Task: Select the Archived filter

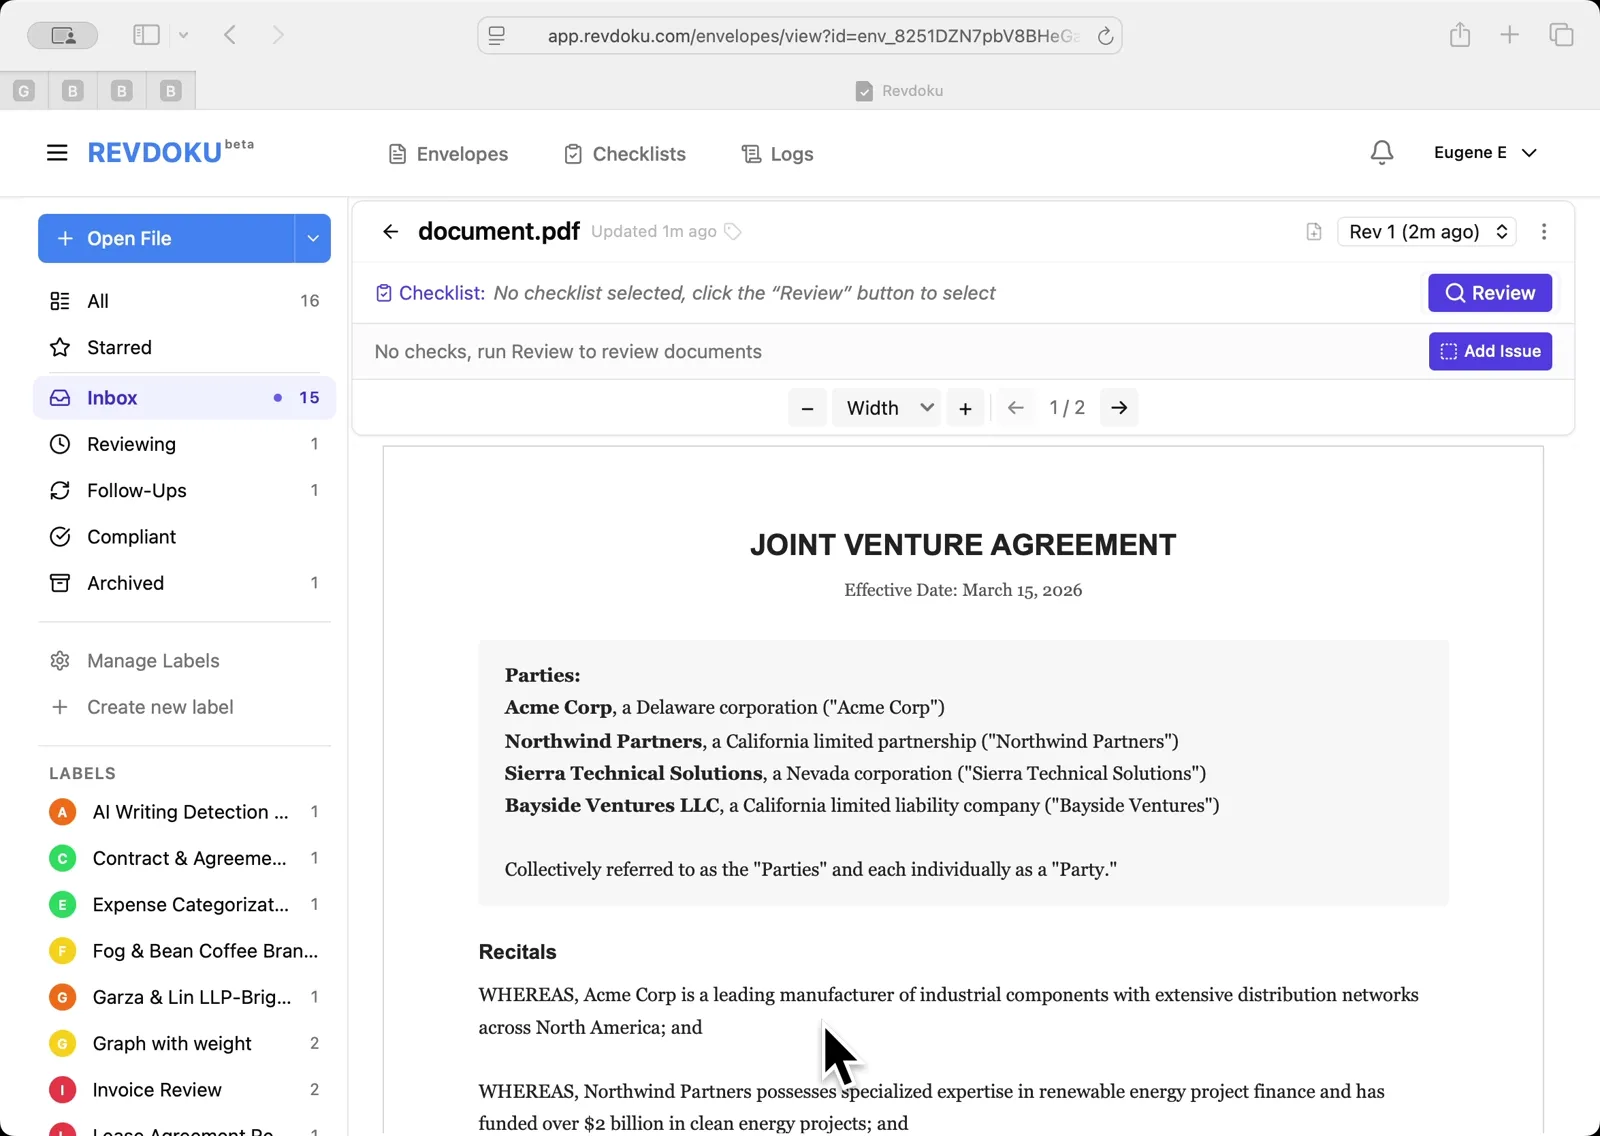Action: click(124, 583)
